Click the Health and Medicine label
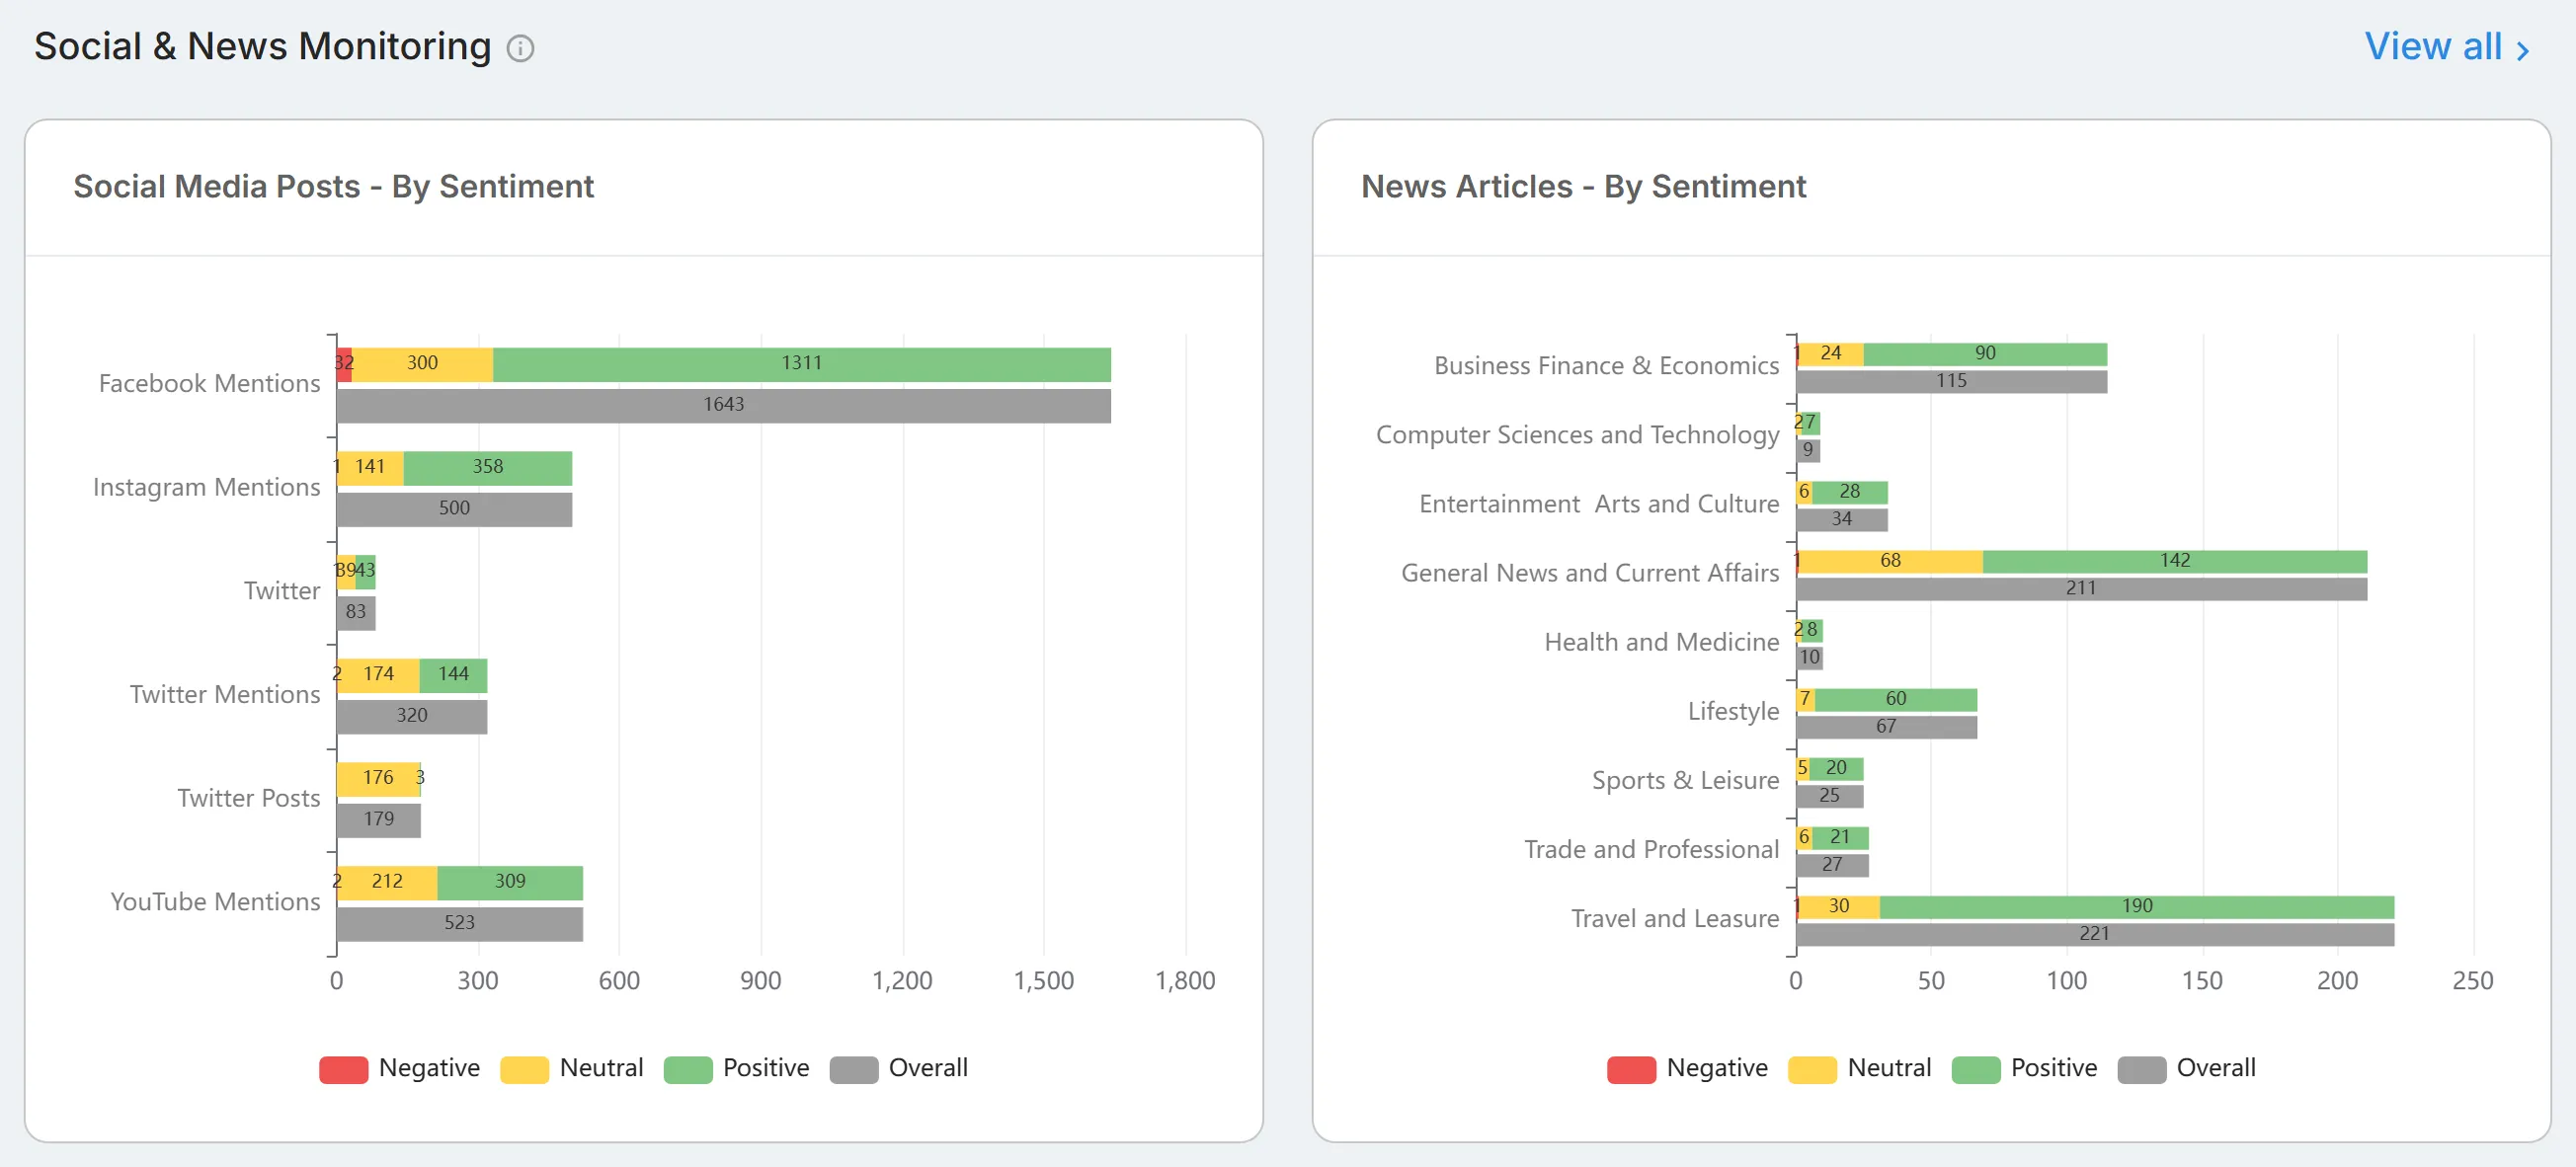 tap(1661, 642)
